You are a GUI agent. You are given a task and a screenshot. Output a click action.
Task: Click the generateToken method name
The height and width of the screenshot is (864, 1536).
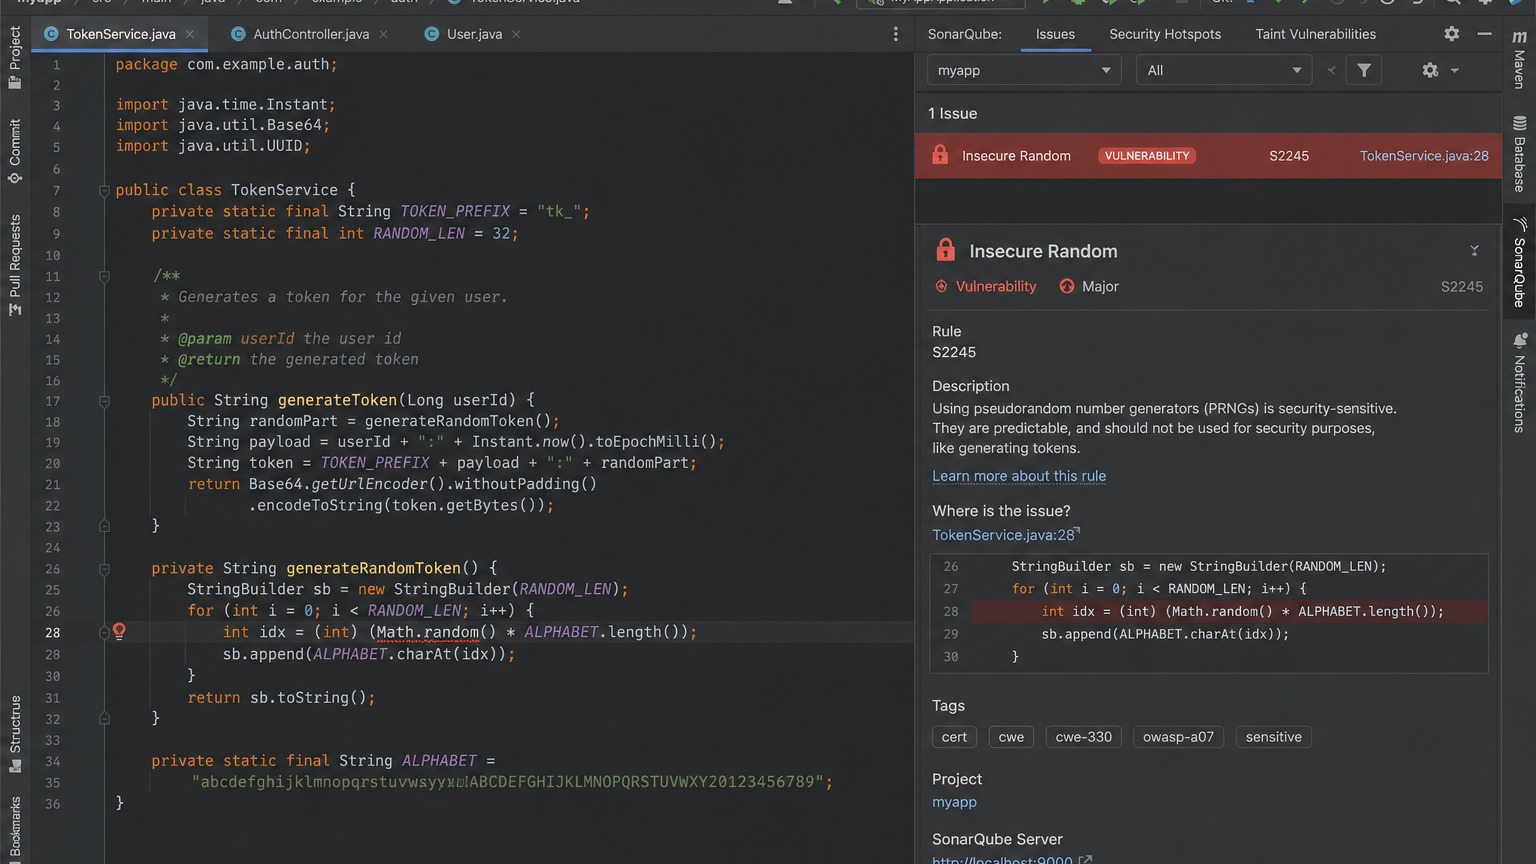click(337, 400)
